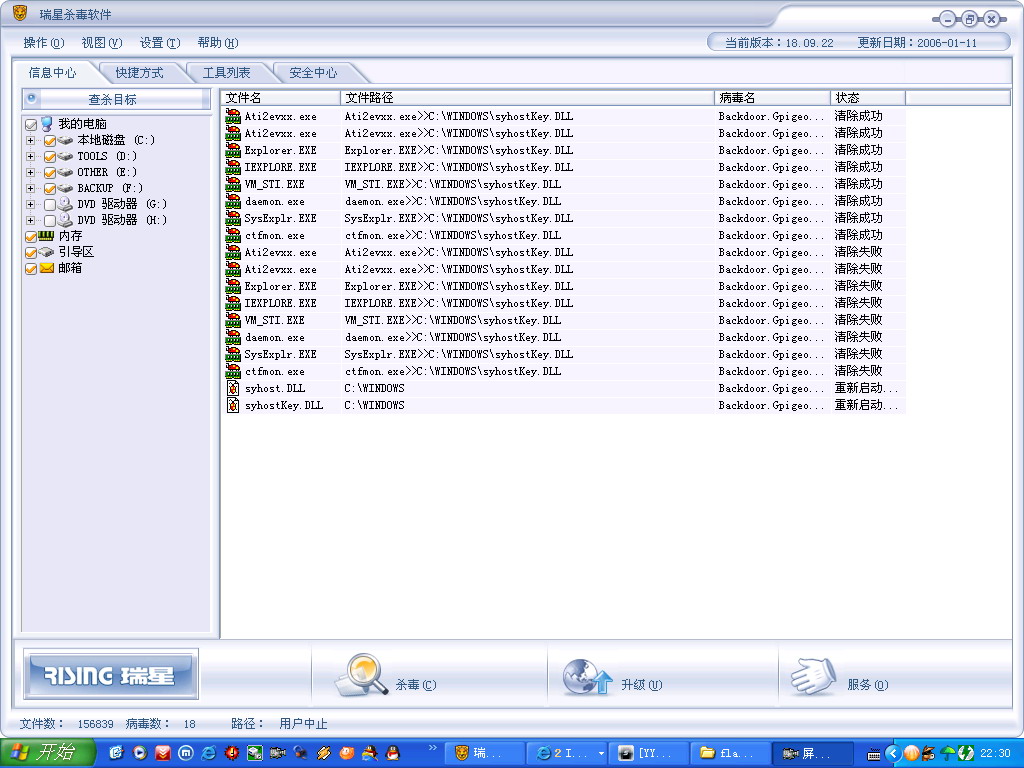
Task: Sort by 文件名 column header
Action: (x=281, y=97)
